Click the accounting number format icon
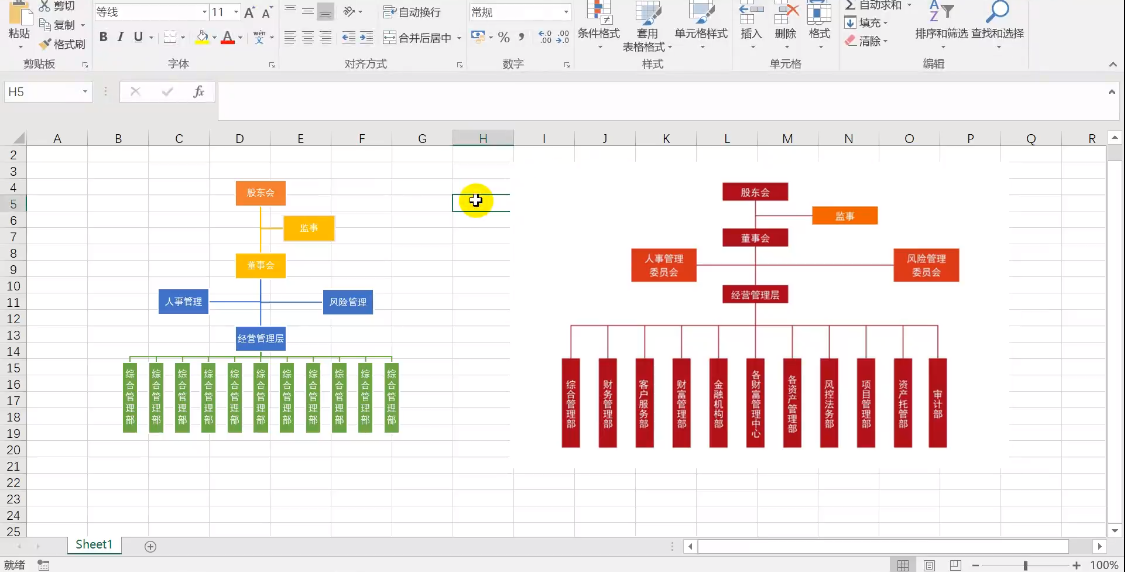Screen dimensions: 1125x572 (x=476, y=37)
